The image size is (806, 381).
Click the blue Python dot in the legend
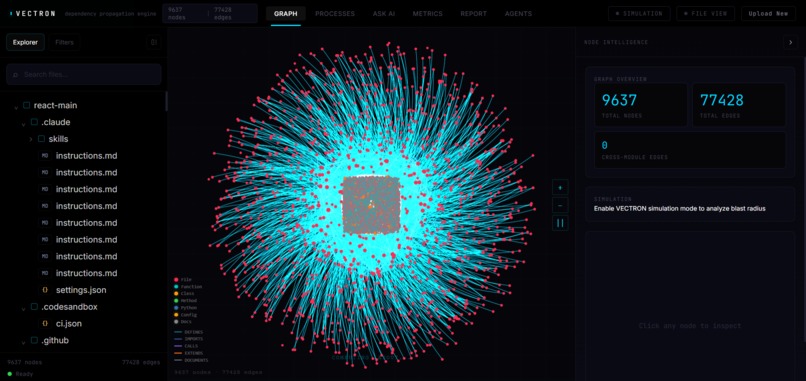[x=176, y=307]
